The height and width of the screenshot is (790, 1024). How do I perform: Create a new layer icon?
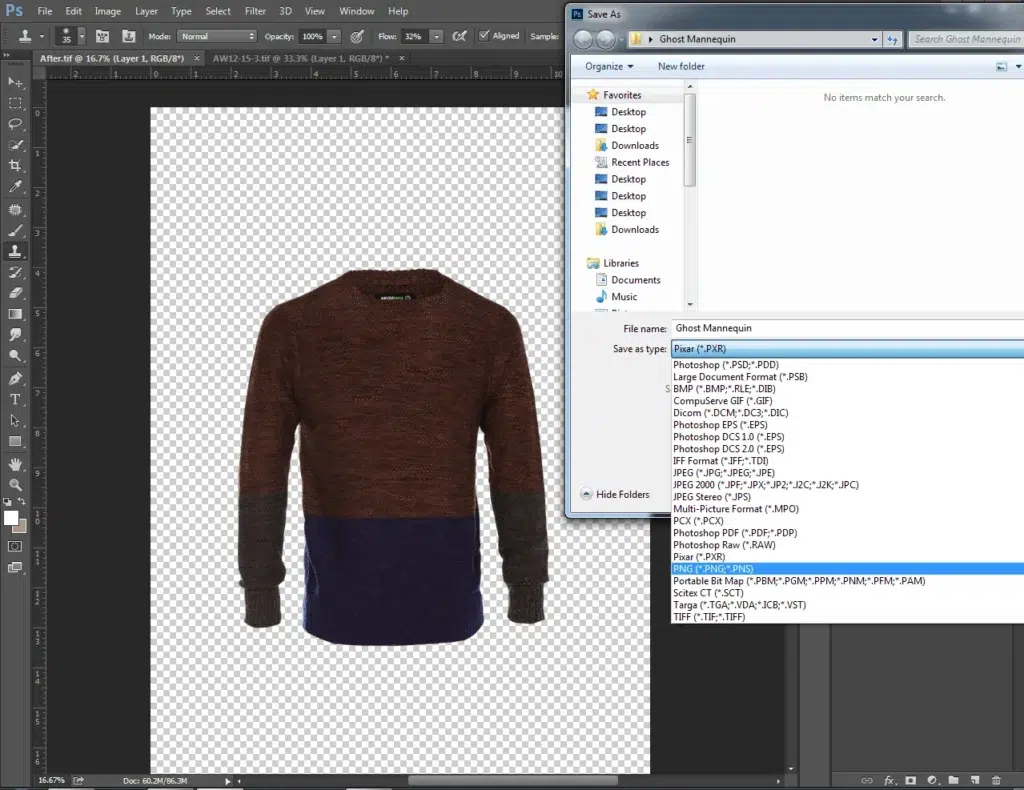click(x=975, y=780)
